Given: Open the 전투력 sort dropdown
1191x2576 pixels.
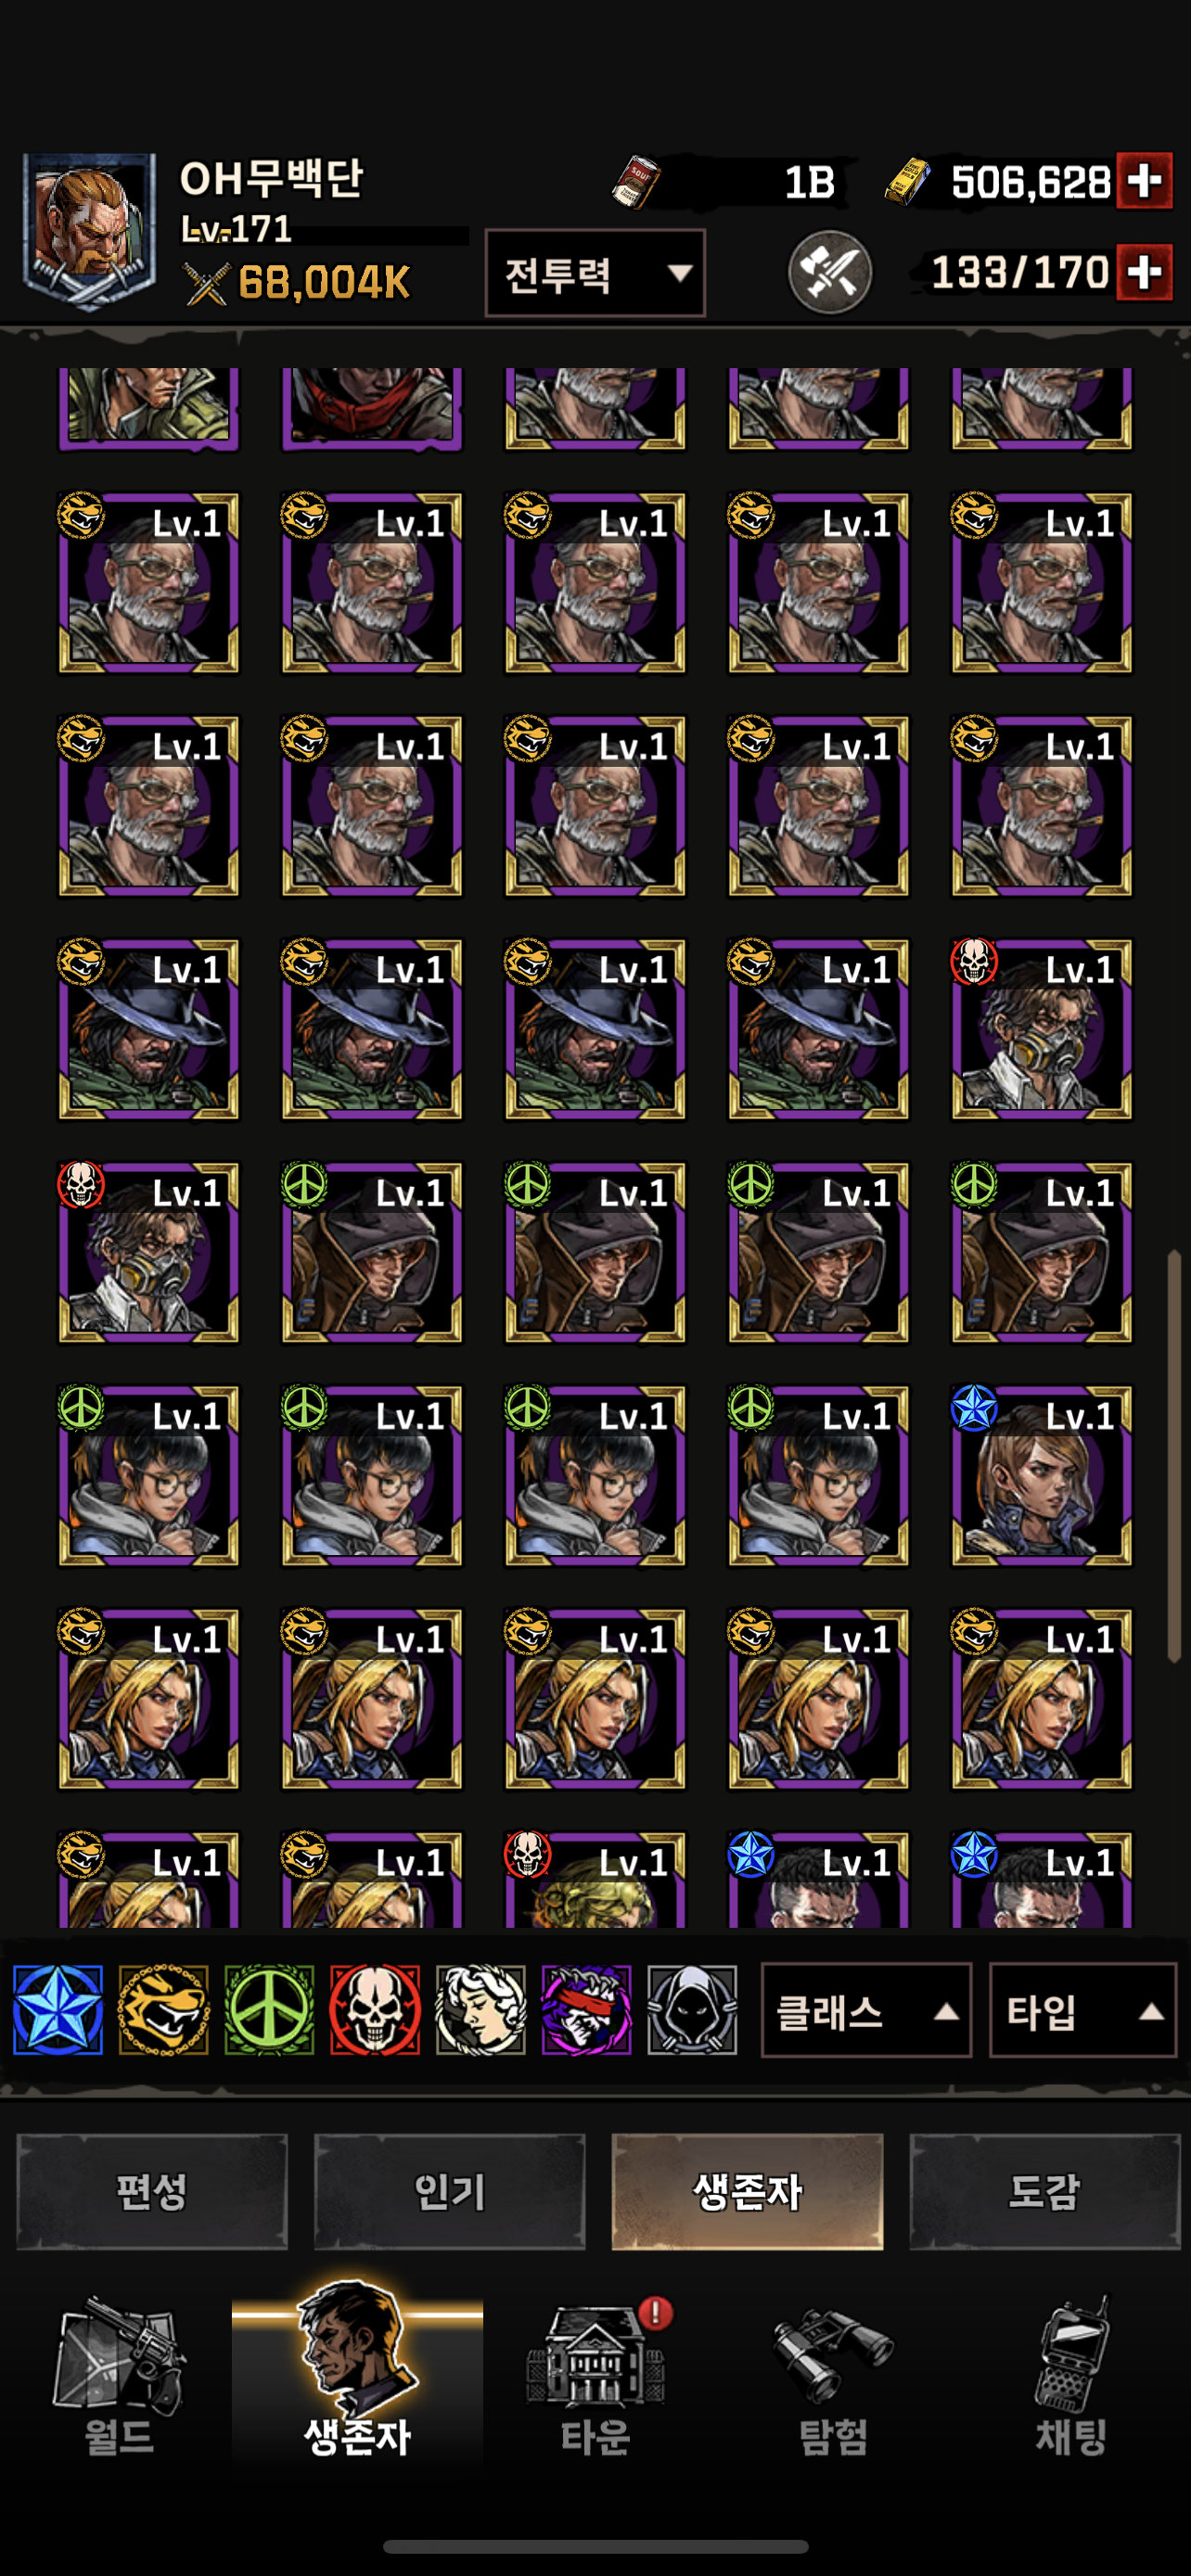Looking at the screenshot, I should [595, 273].
